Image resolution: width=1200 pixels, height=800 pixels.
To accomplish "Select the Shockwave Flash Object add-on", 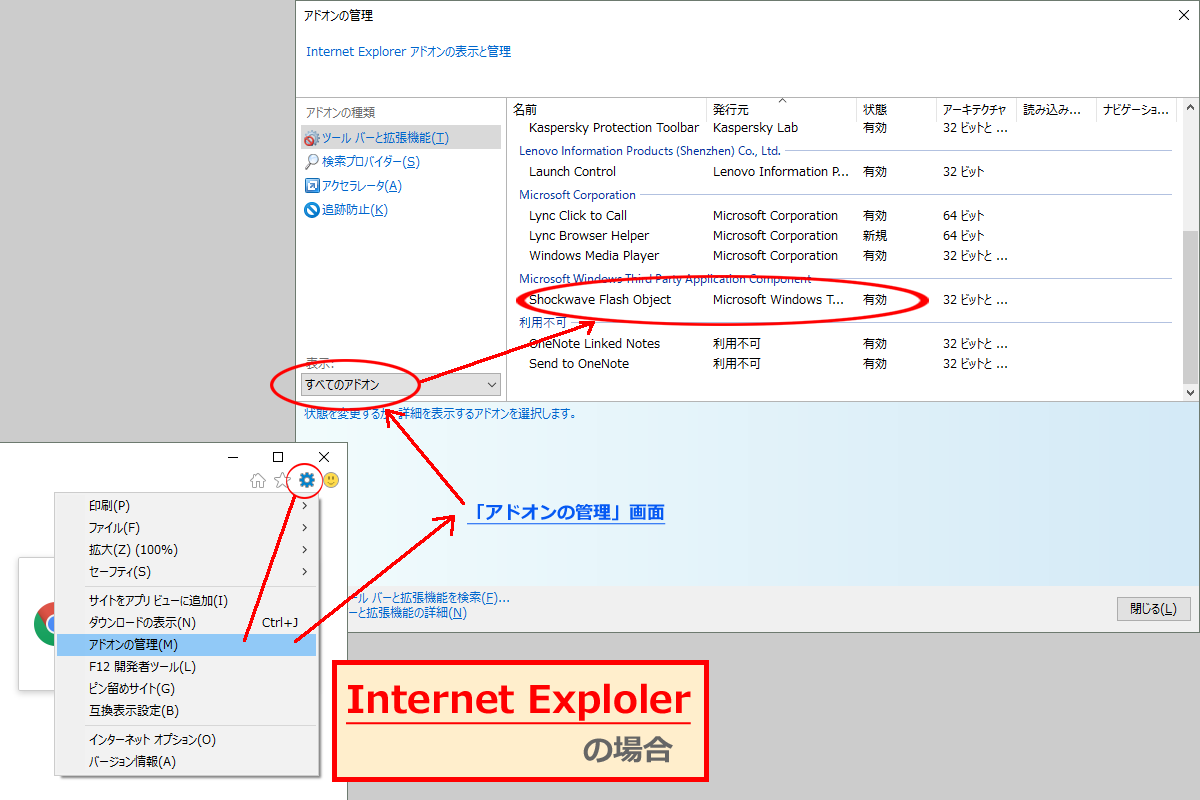I will click(844, 300).
